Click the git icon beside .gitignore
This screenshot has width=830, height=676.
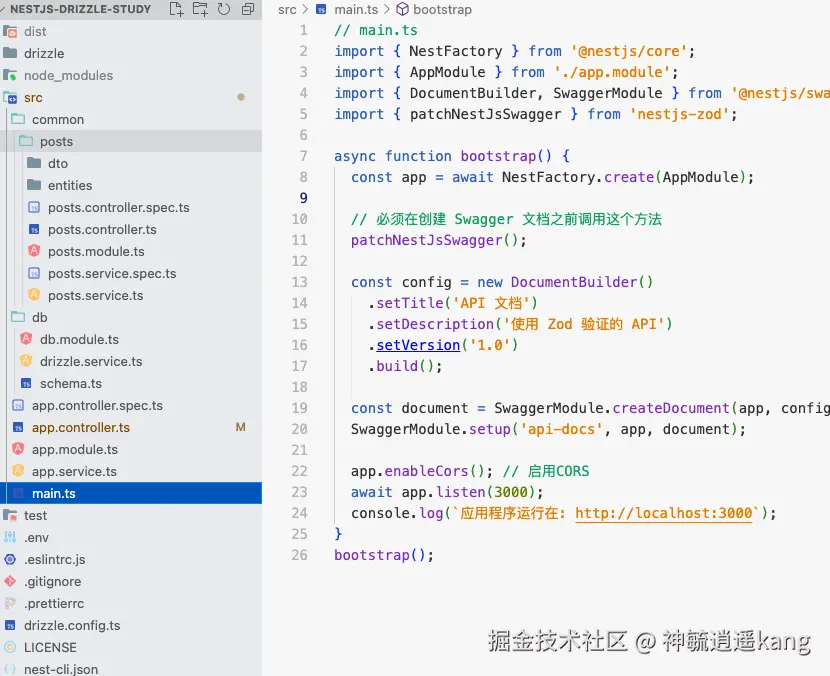point(10,581)
